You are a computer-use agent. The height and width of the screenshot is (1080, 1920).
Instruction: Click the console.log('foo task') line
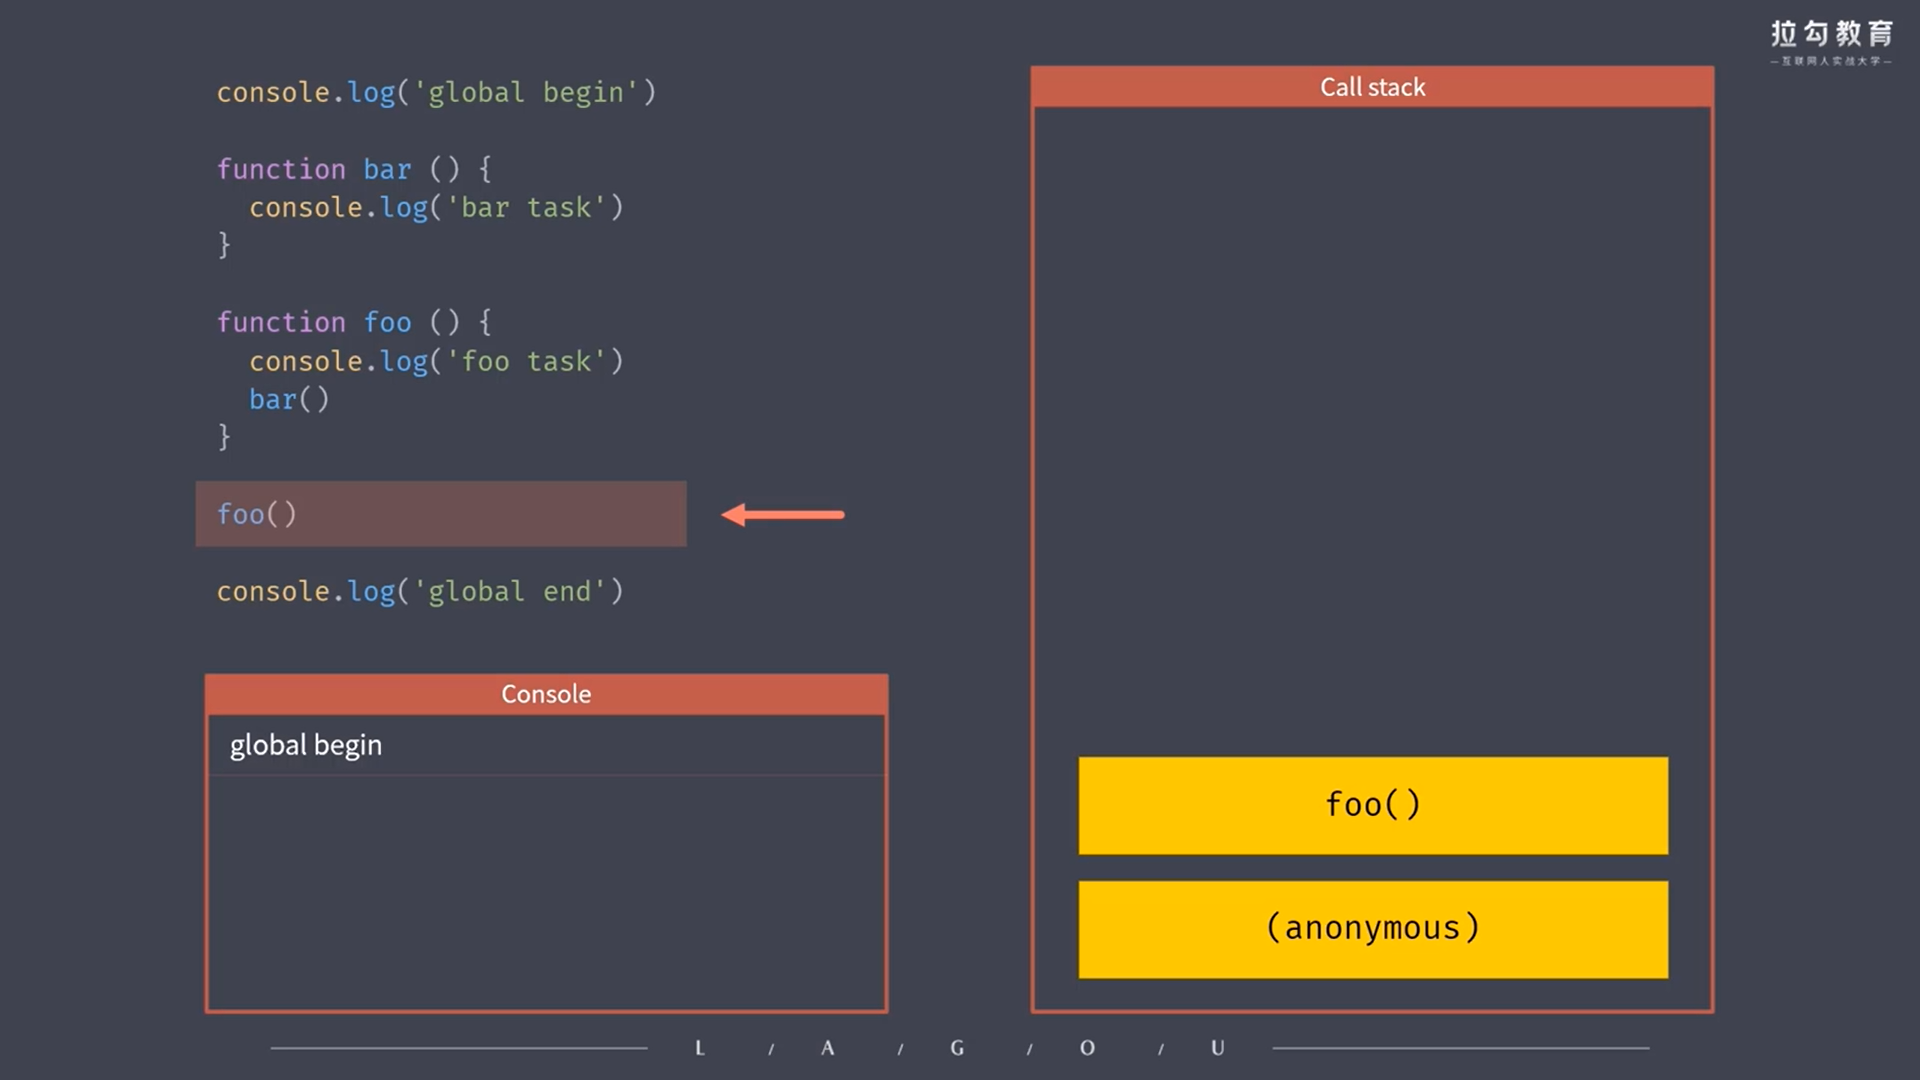click(x=436, y=361)
